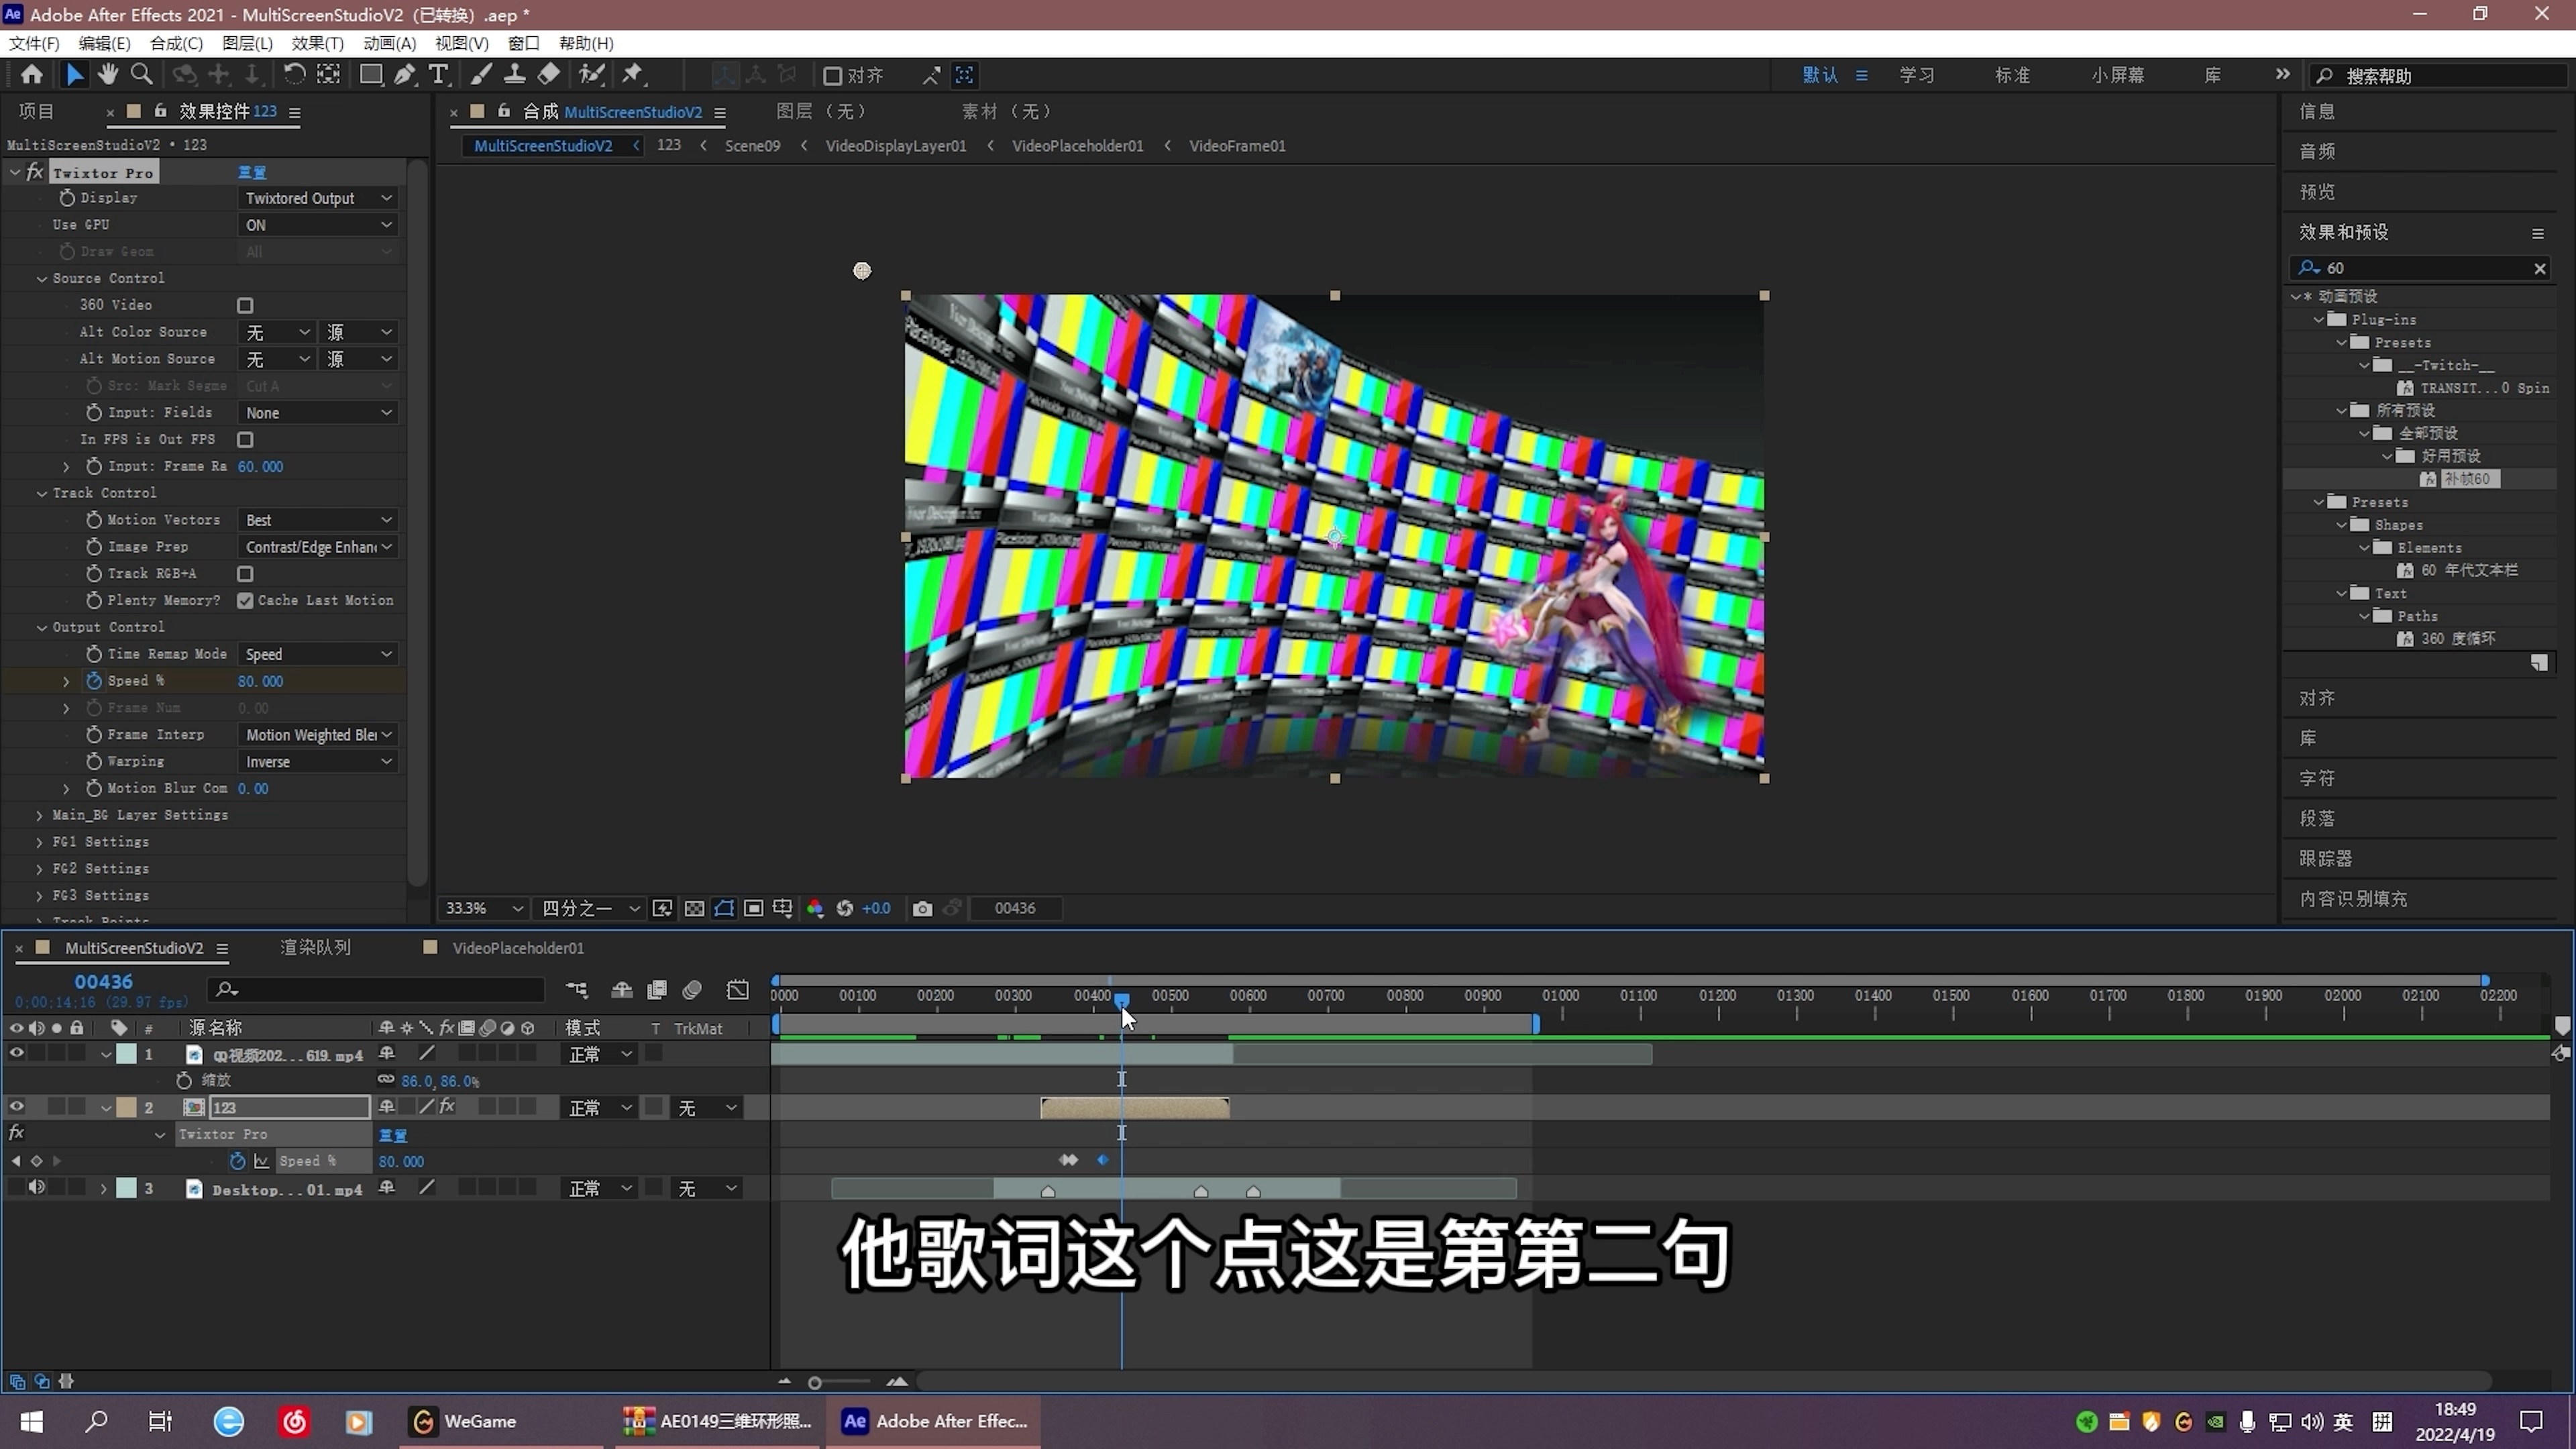Image resolution: width=2576 pixels, height=1449 pixels.
Task: Open the 效果(T) menu
Action: 317,43
